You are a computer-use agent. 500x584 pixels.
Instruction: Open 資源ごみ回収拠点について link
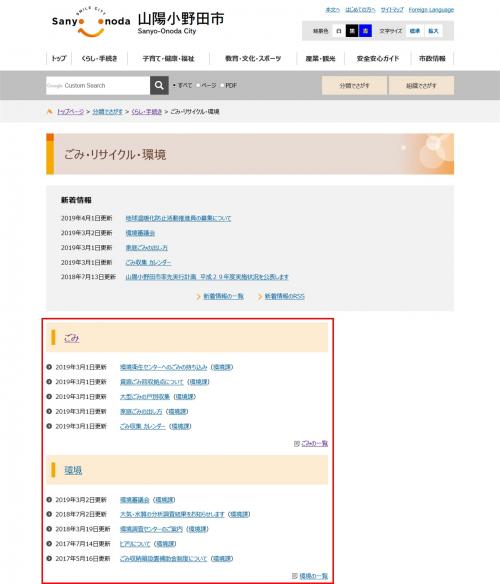click(152, 382)
